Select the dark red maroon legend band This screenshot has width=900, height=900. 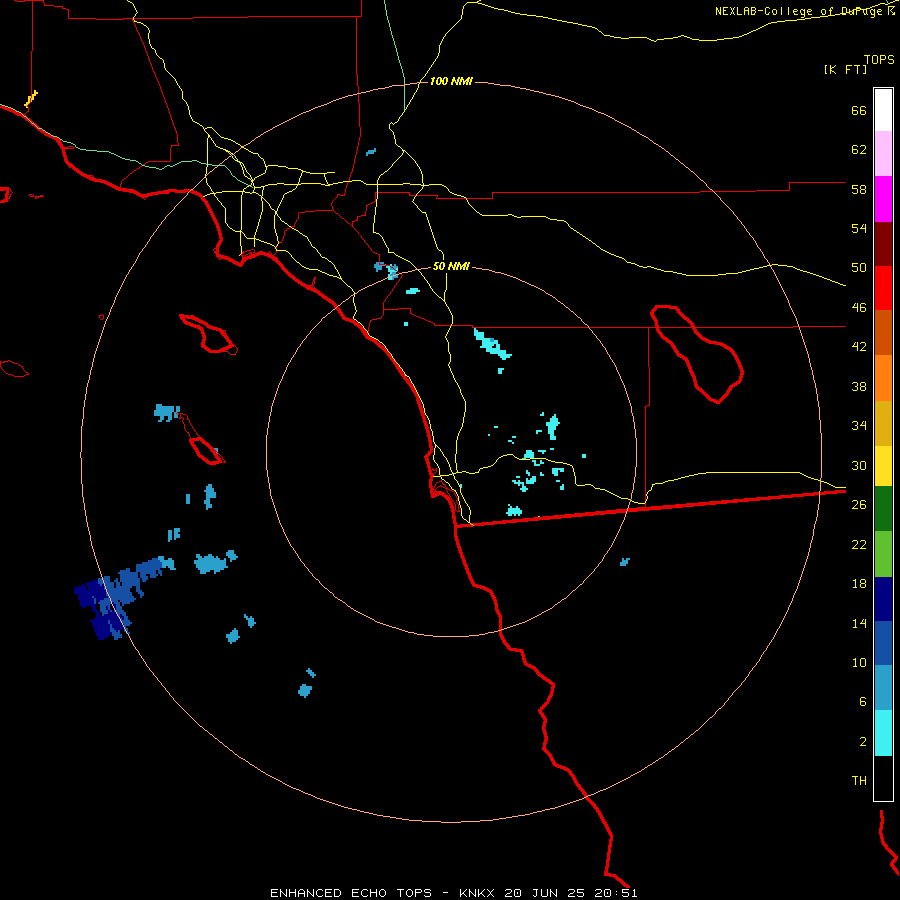(883, 244)
